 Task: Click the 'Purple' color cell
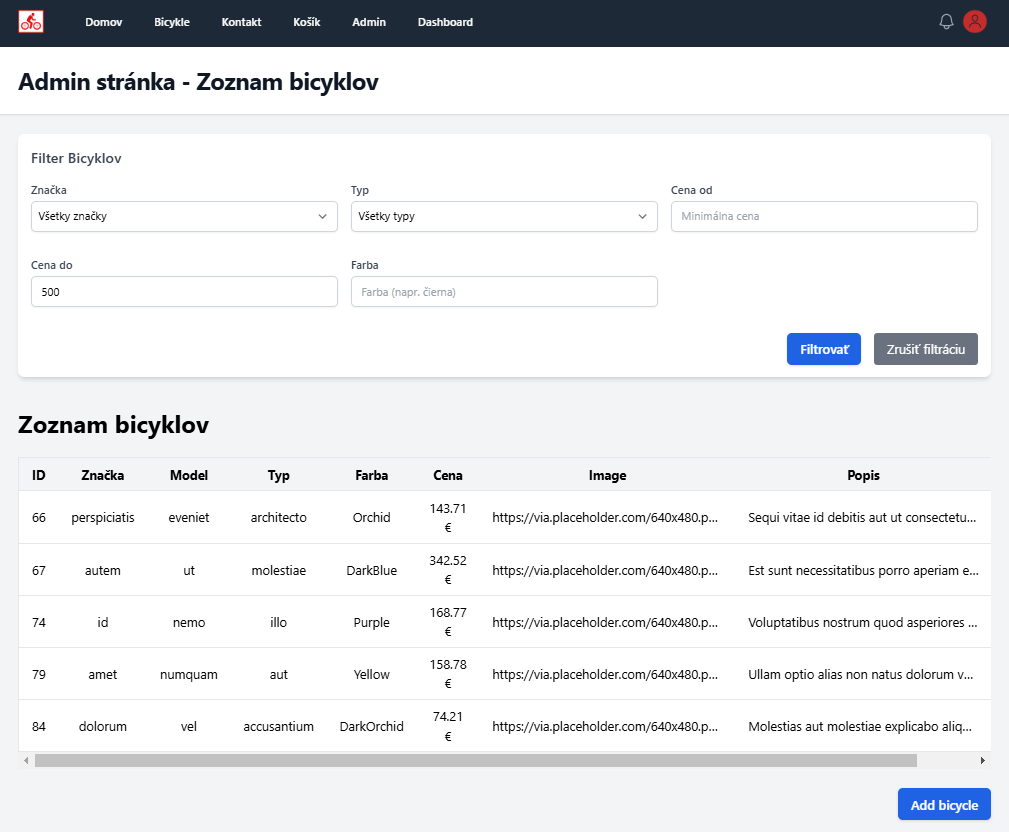pos(371,622)
